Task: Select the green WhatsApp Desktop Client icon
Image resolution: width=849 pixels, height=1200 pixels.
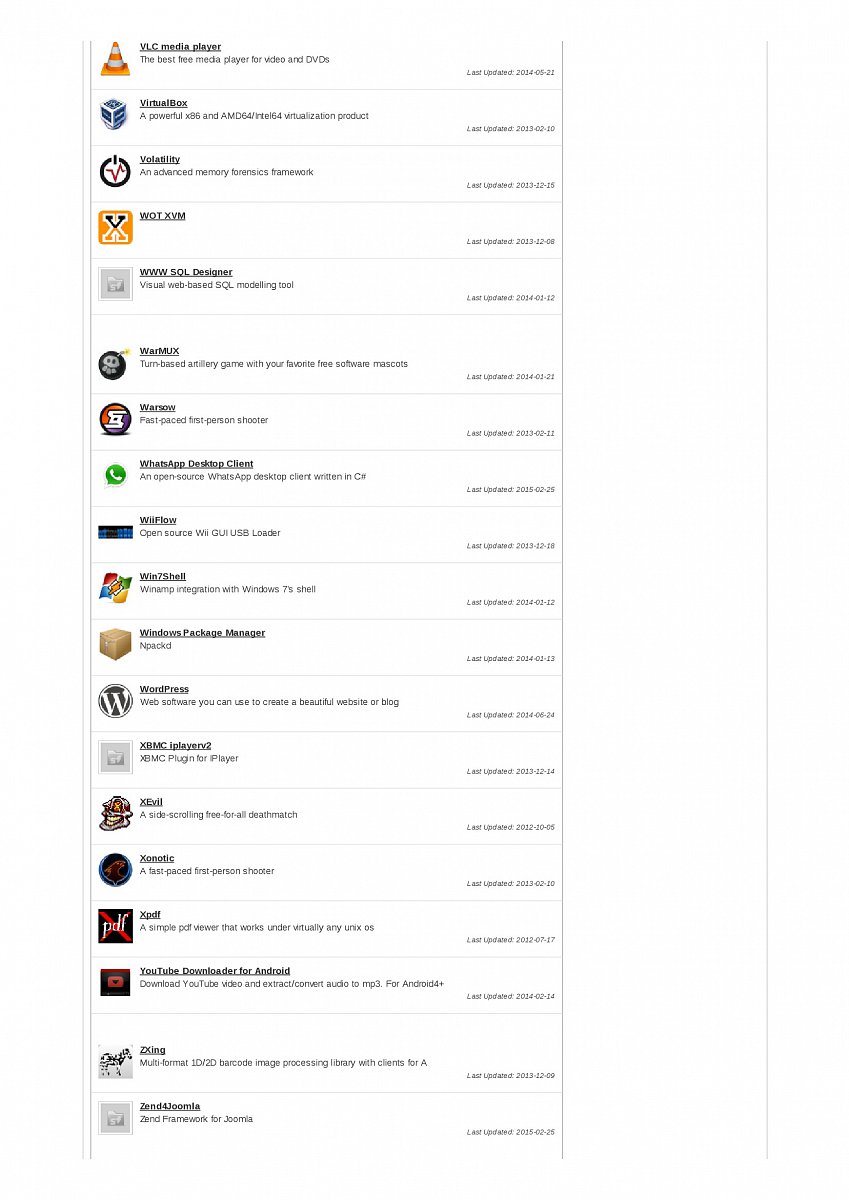Action: tap(115, 476)
